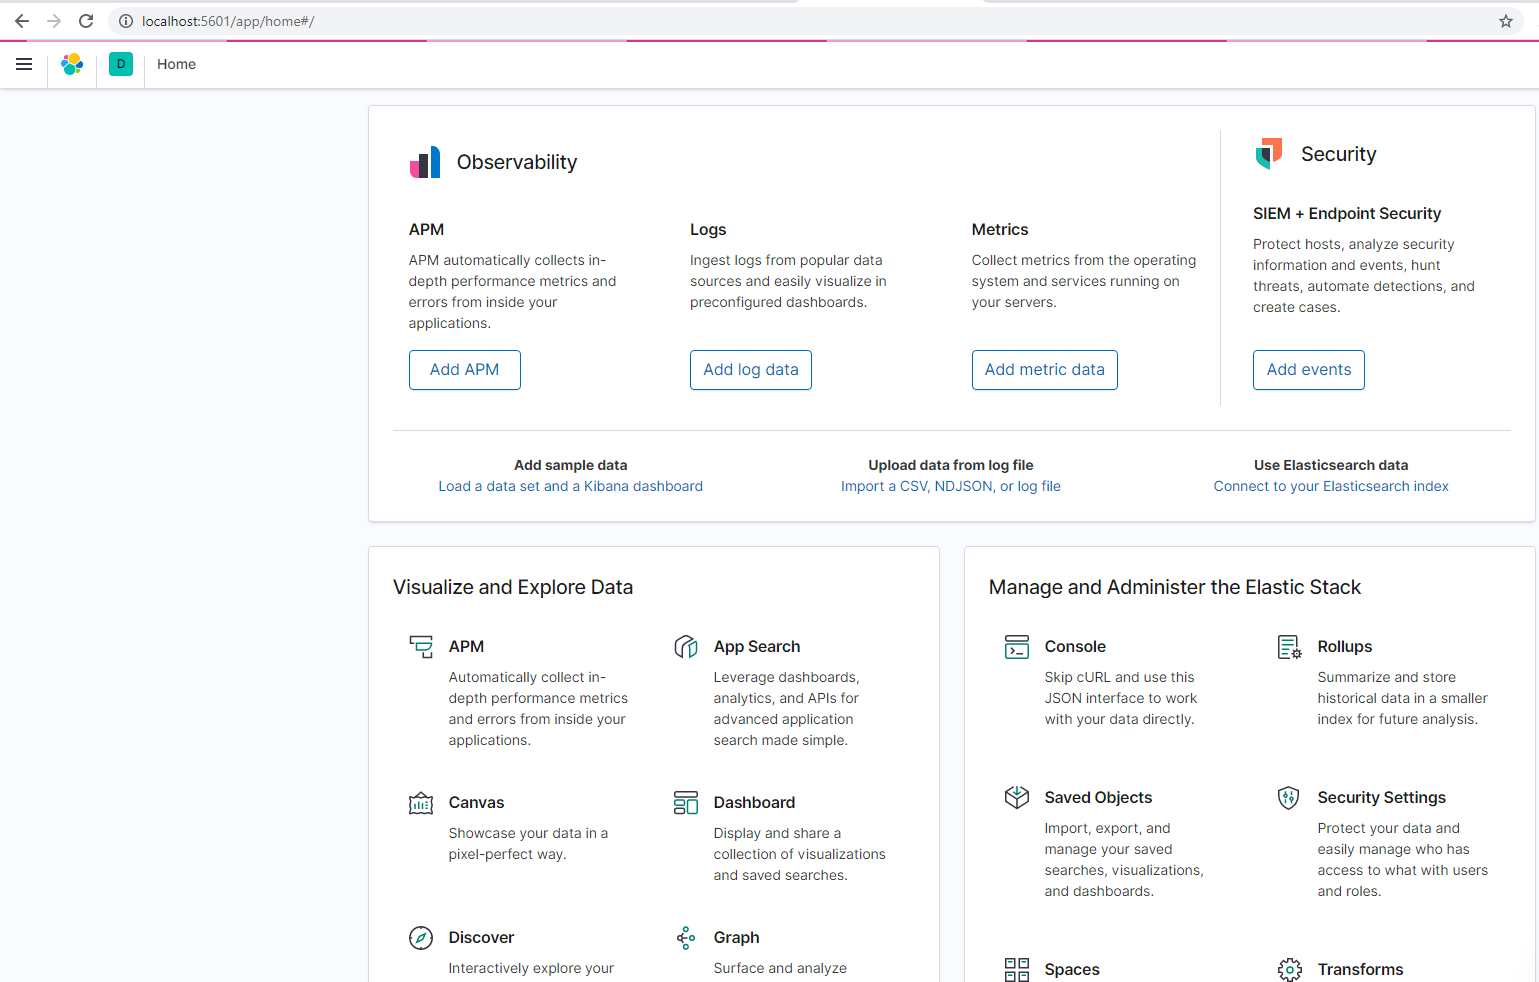
Task: Click the Security shield logo
Action: (1269, 153)
